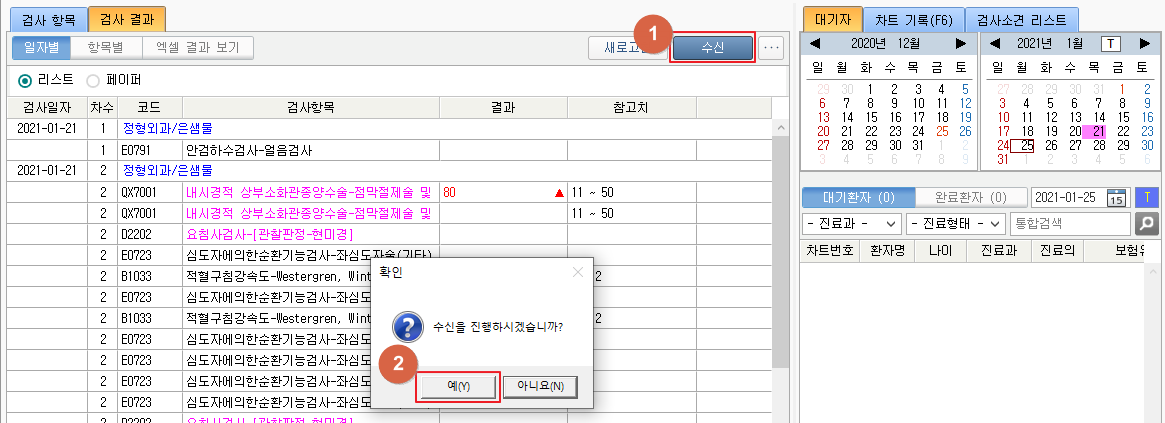
Task: Close the 확인 dialog with X
Action: tap(577, 271)
